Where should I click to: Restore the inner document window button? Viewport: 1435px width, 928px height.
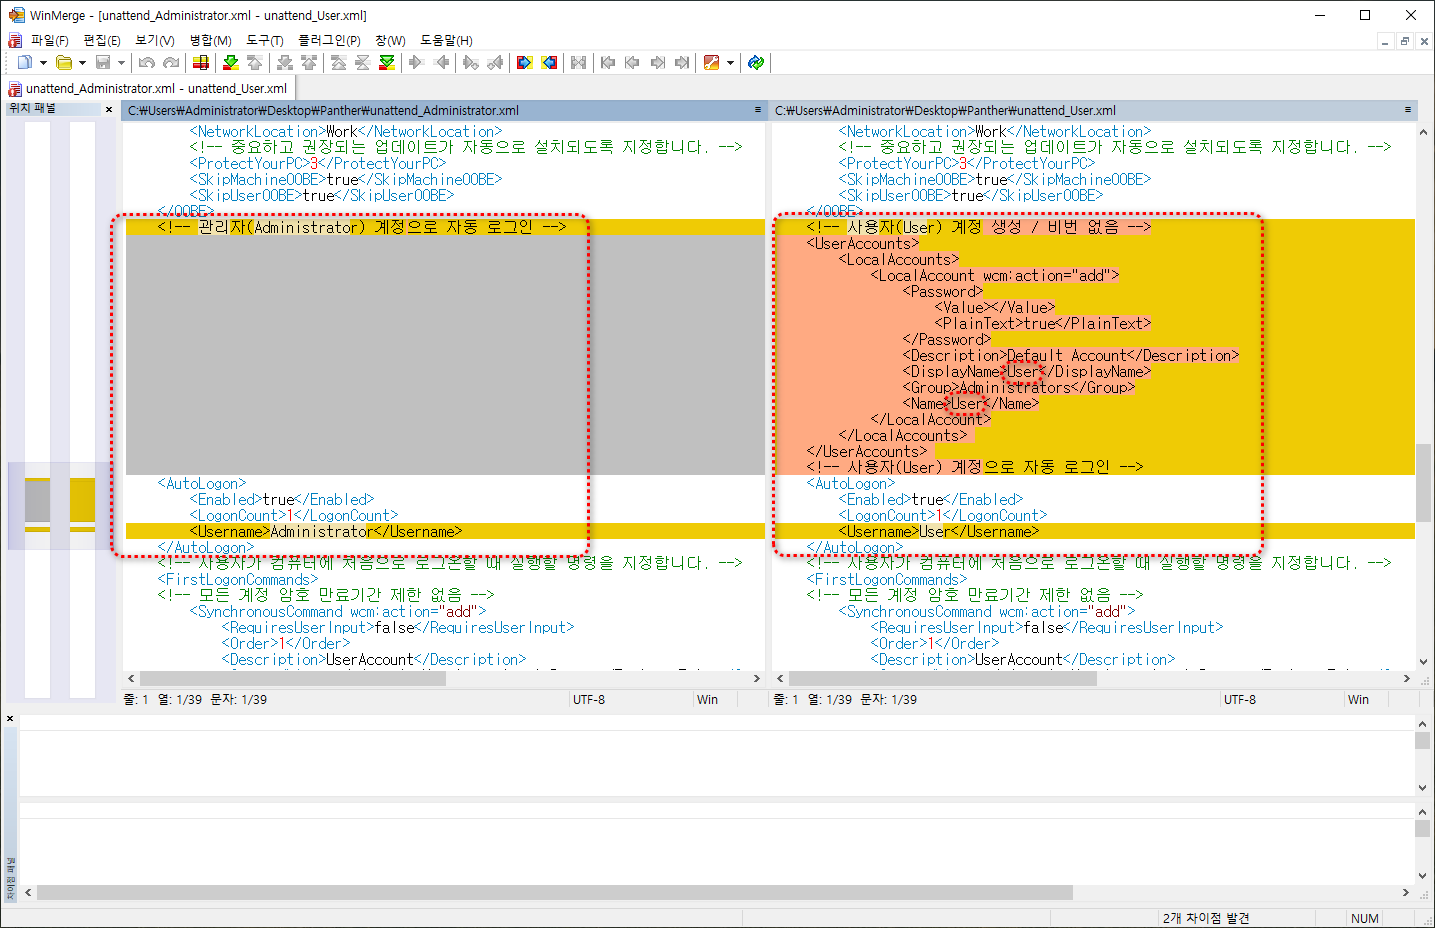pyautogui.click(x=1405, y=41)
